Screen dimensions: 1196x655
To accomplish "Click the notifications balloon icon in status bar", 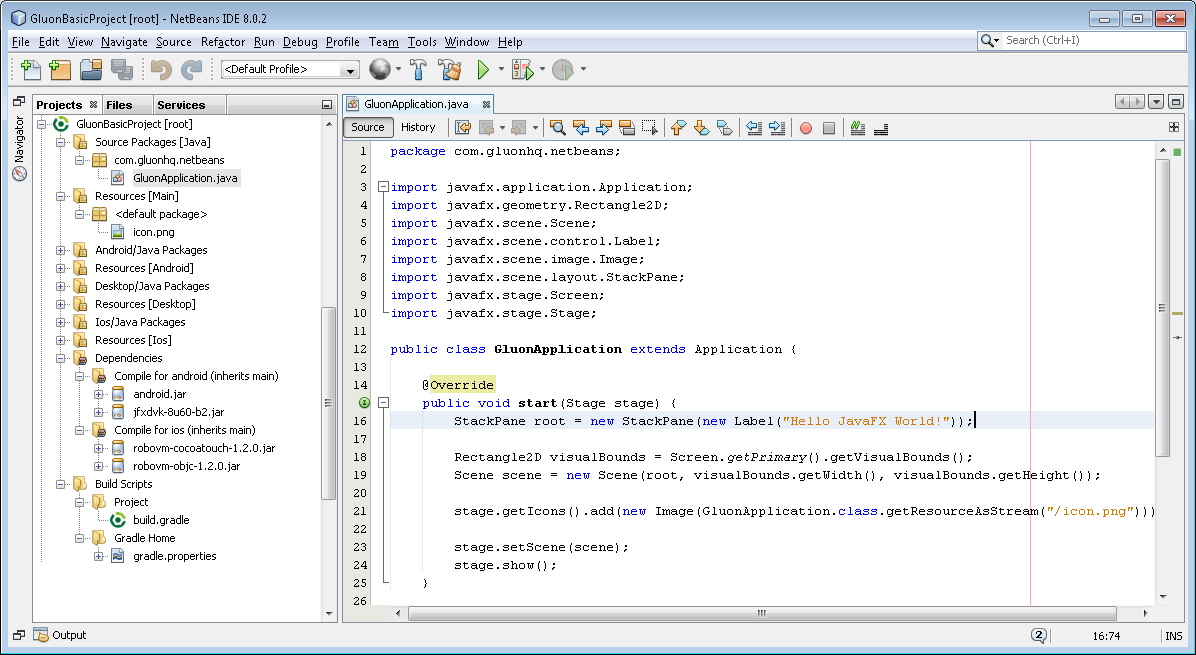I will (x=1039, y=635).
